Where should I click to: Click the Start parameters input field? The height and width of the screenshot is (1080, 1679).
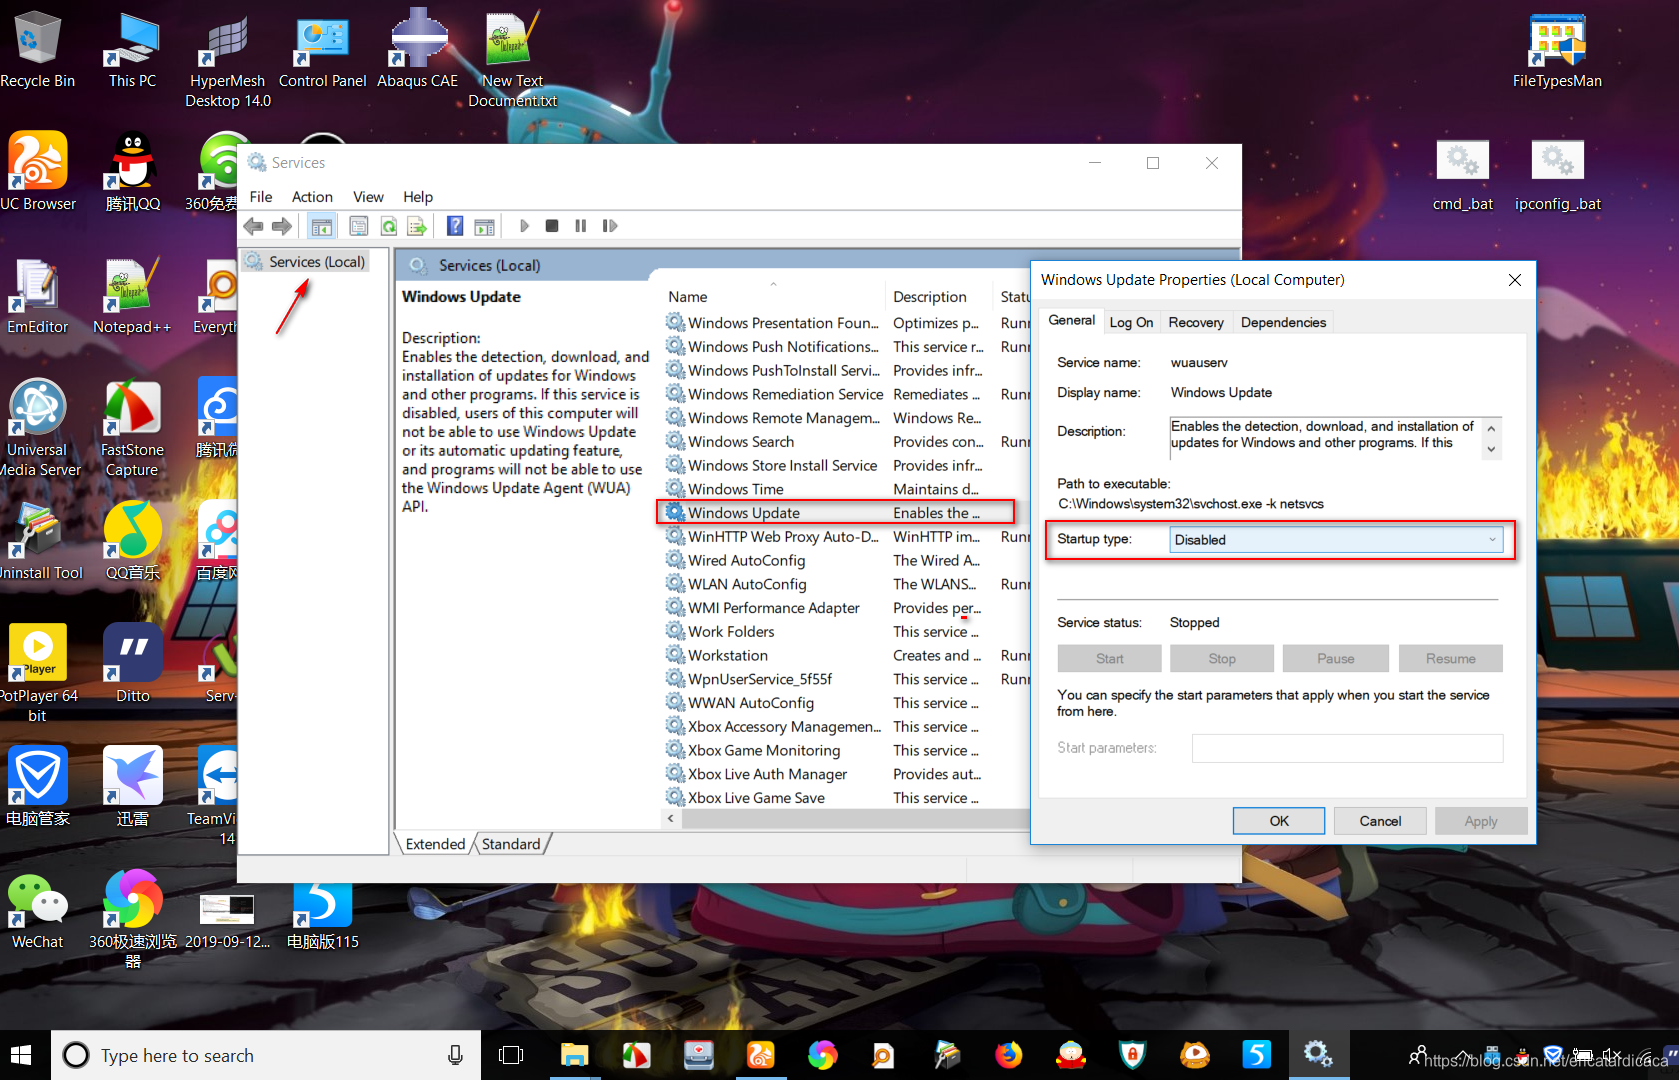1347,748
